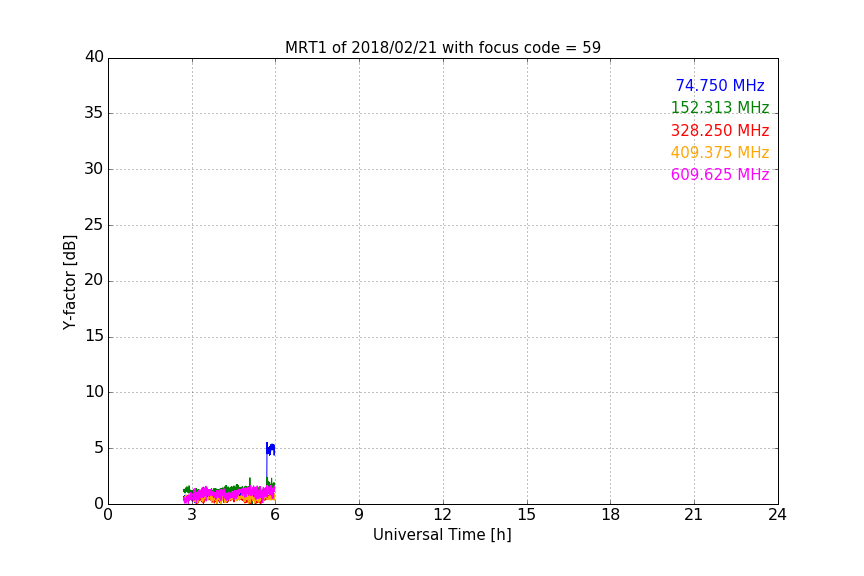Select the blue 74.750 MHz legend label
The width and height of the screenshot is (864, 576).
coord(720,85)
